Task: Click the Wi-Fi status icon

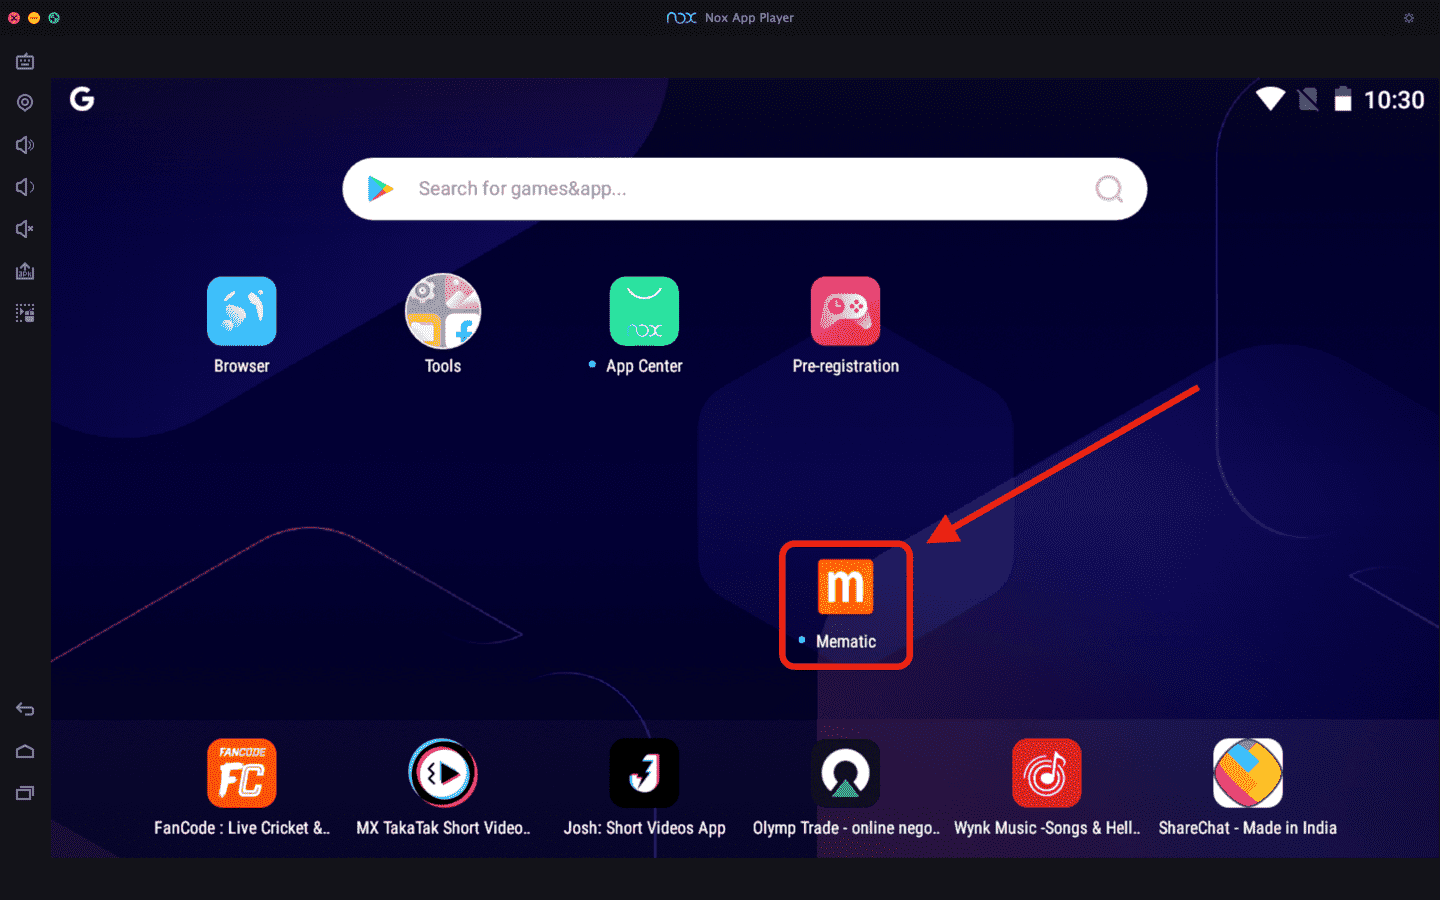Action: tap(1271, 99)
